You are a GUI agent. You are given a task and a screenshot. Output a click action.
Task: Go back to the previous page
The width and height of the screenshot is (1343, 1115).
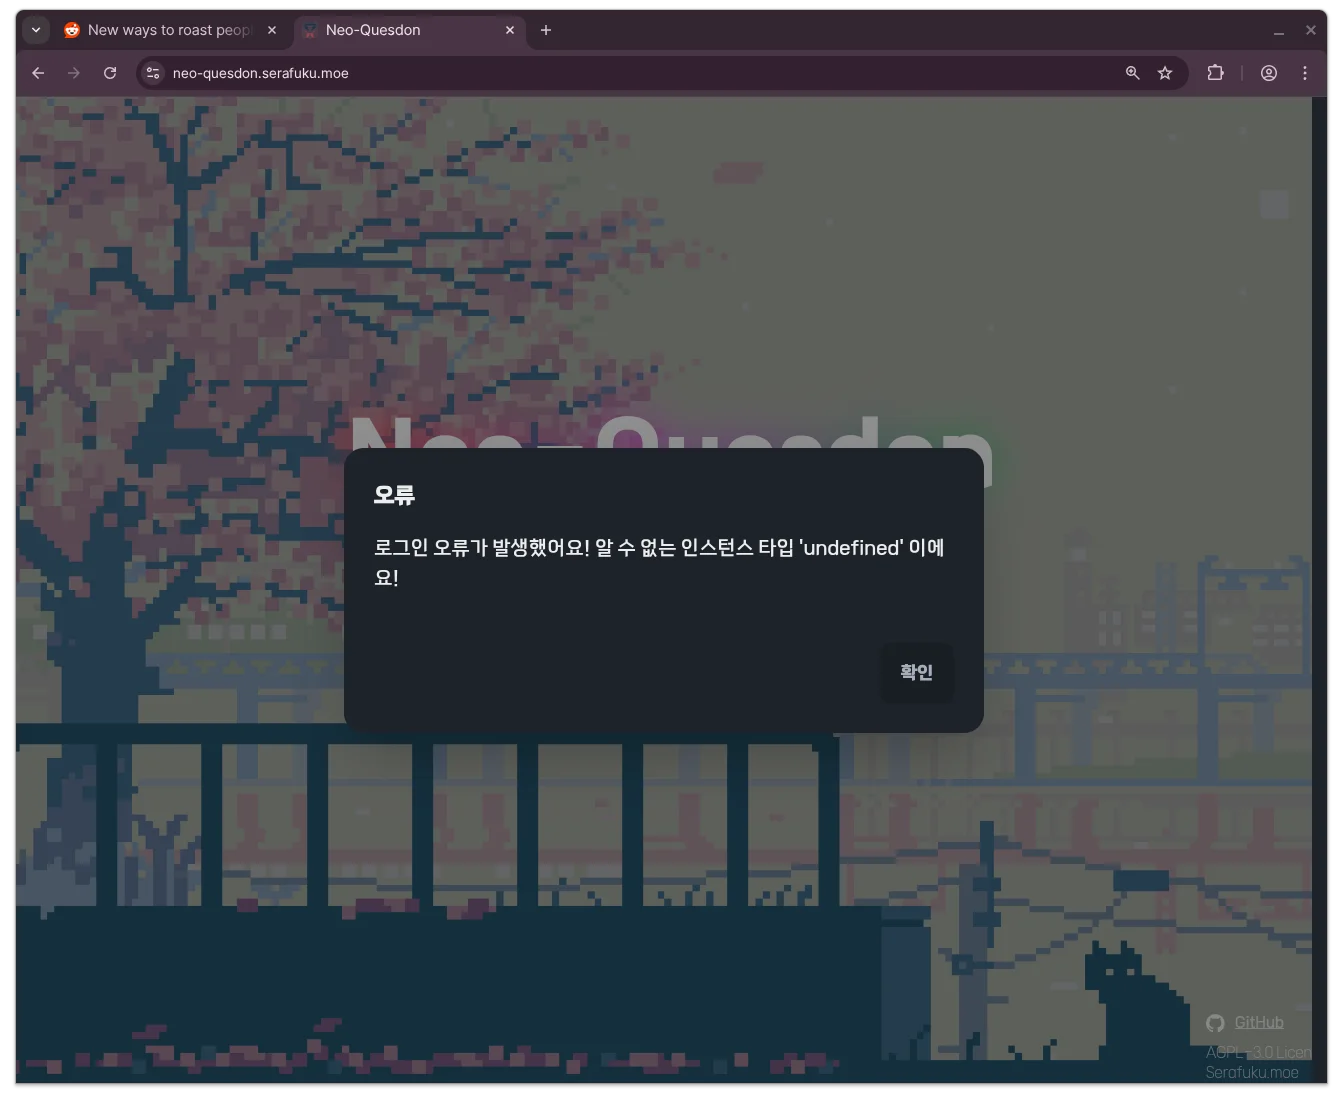pos(38,73)
